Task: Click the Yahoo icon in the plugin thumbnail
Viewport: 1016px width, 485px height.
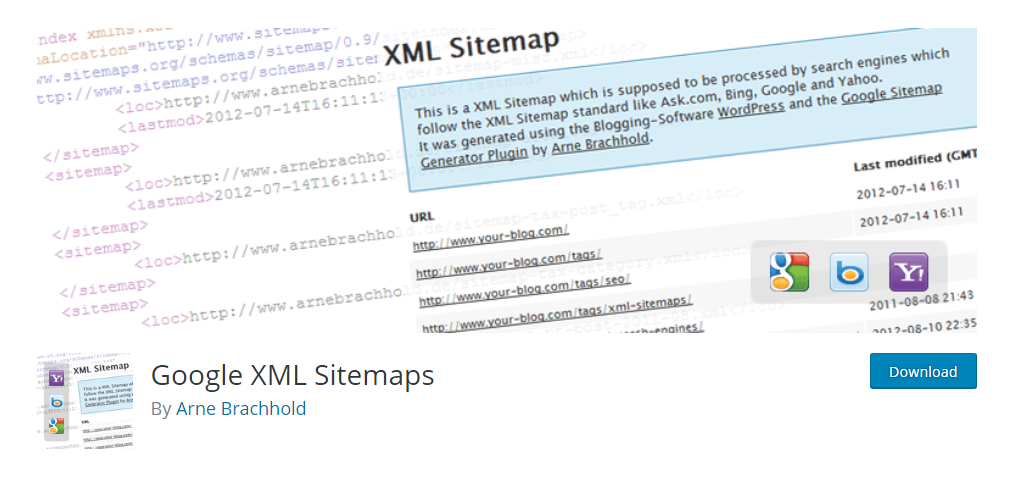Action: (57, 378)
